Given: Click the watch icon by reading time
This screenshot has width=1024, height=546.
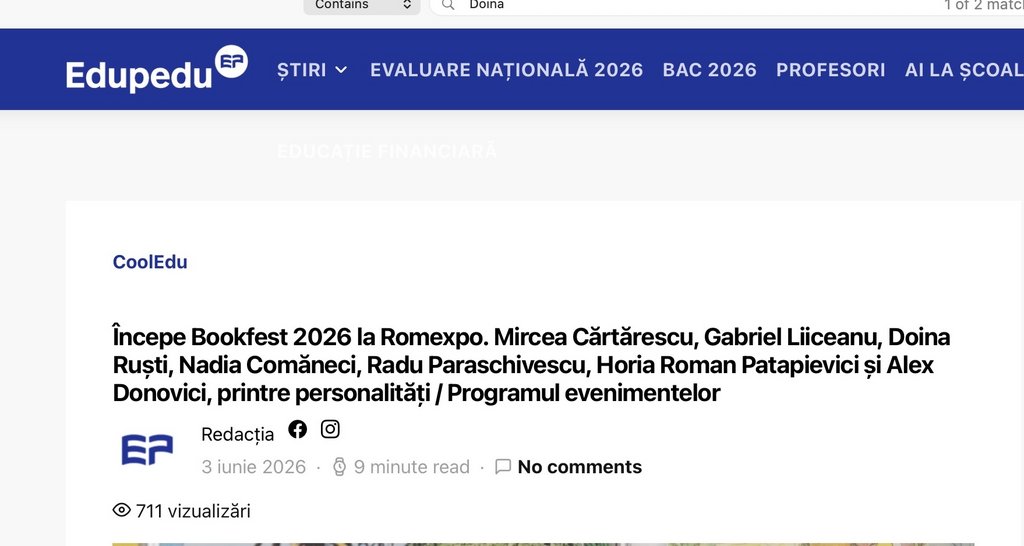Looking at the screenshot, I should point(339,466).
